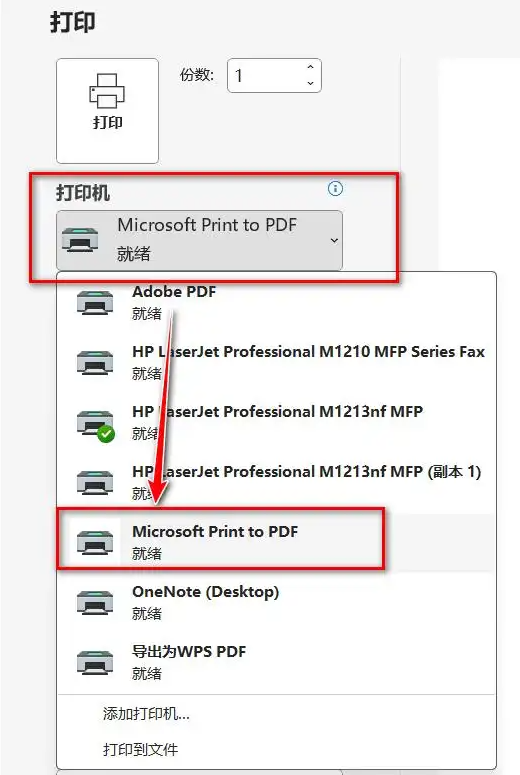Viewport: 520px width, 775px height.
Task: Decrease copies with the down stepper arrow
Action: (x=310, y=84)
